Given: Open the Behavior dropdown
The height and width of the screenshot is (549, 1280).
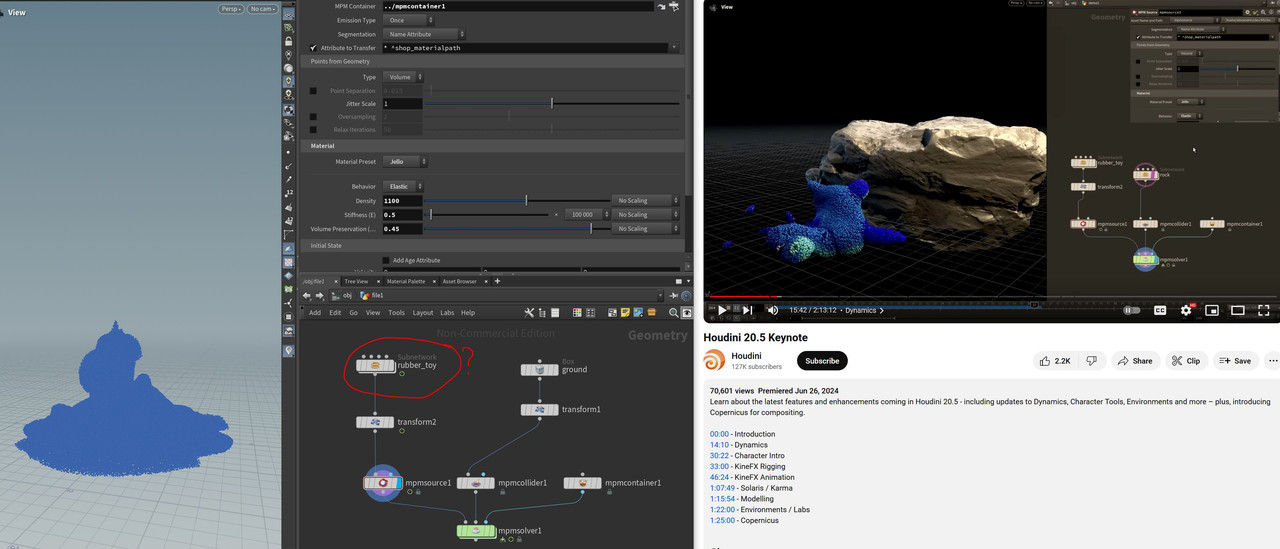Looking at the screenshot, I should pyautogui.click(x=404, y=186).
